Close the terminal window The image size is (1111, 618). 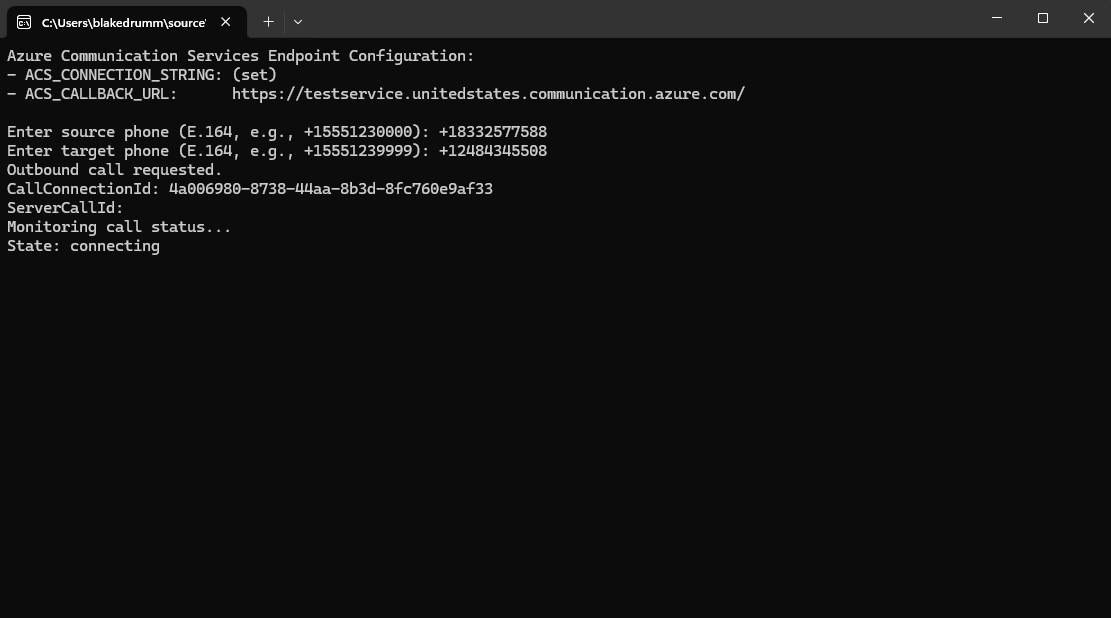point(1089,18)
